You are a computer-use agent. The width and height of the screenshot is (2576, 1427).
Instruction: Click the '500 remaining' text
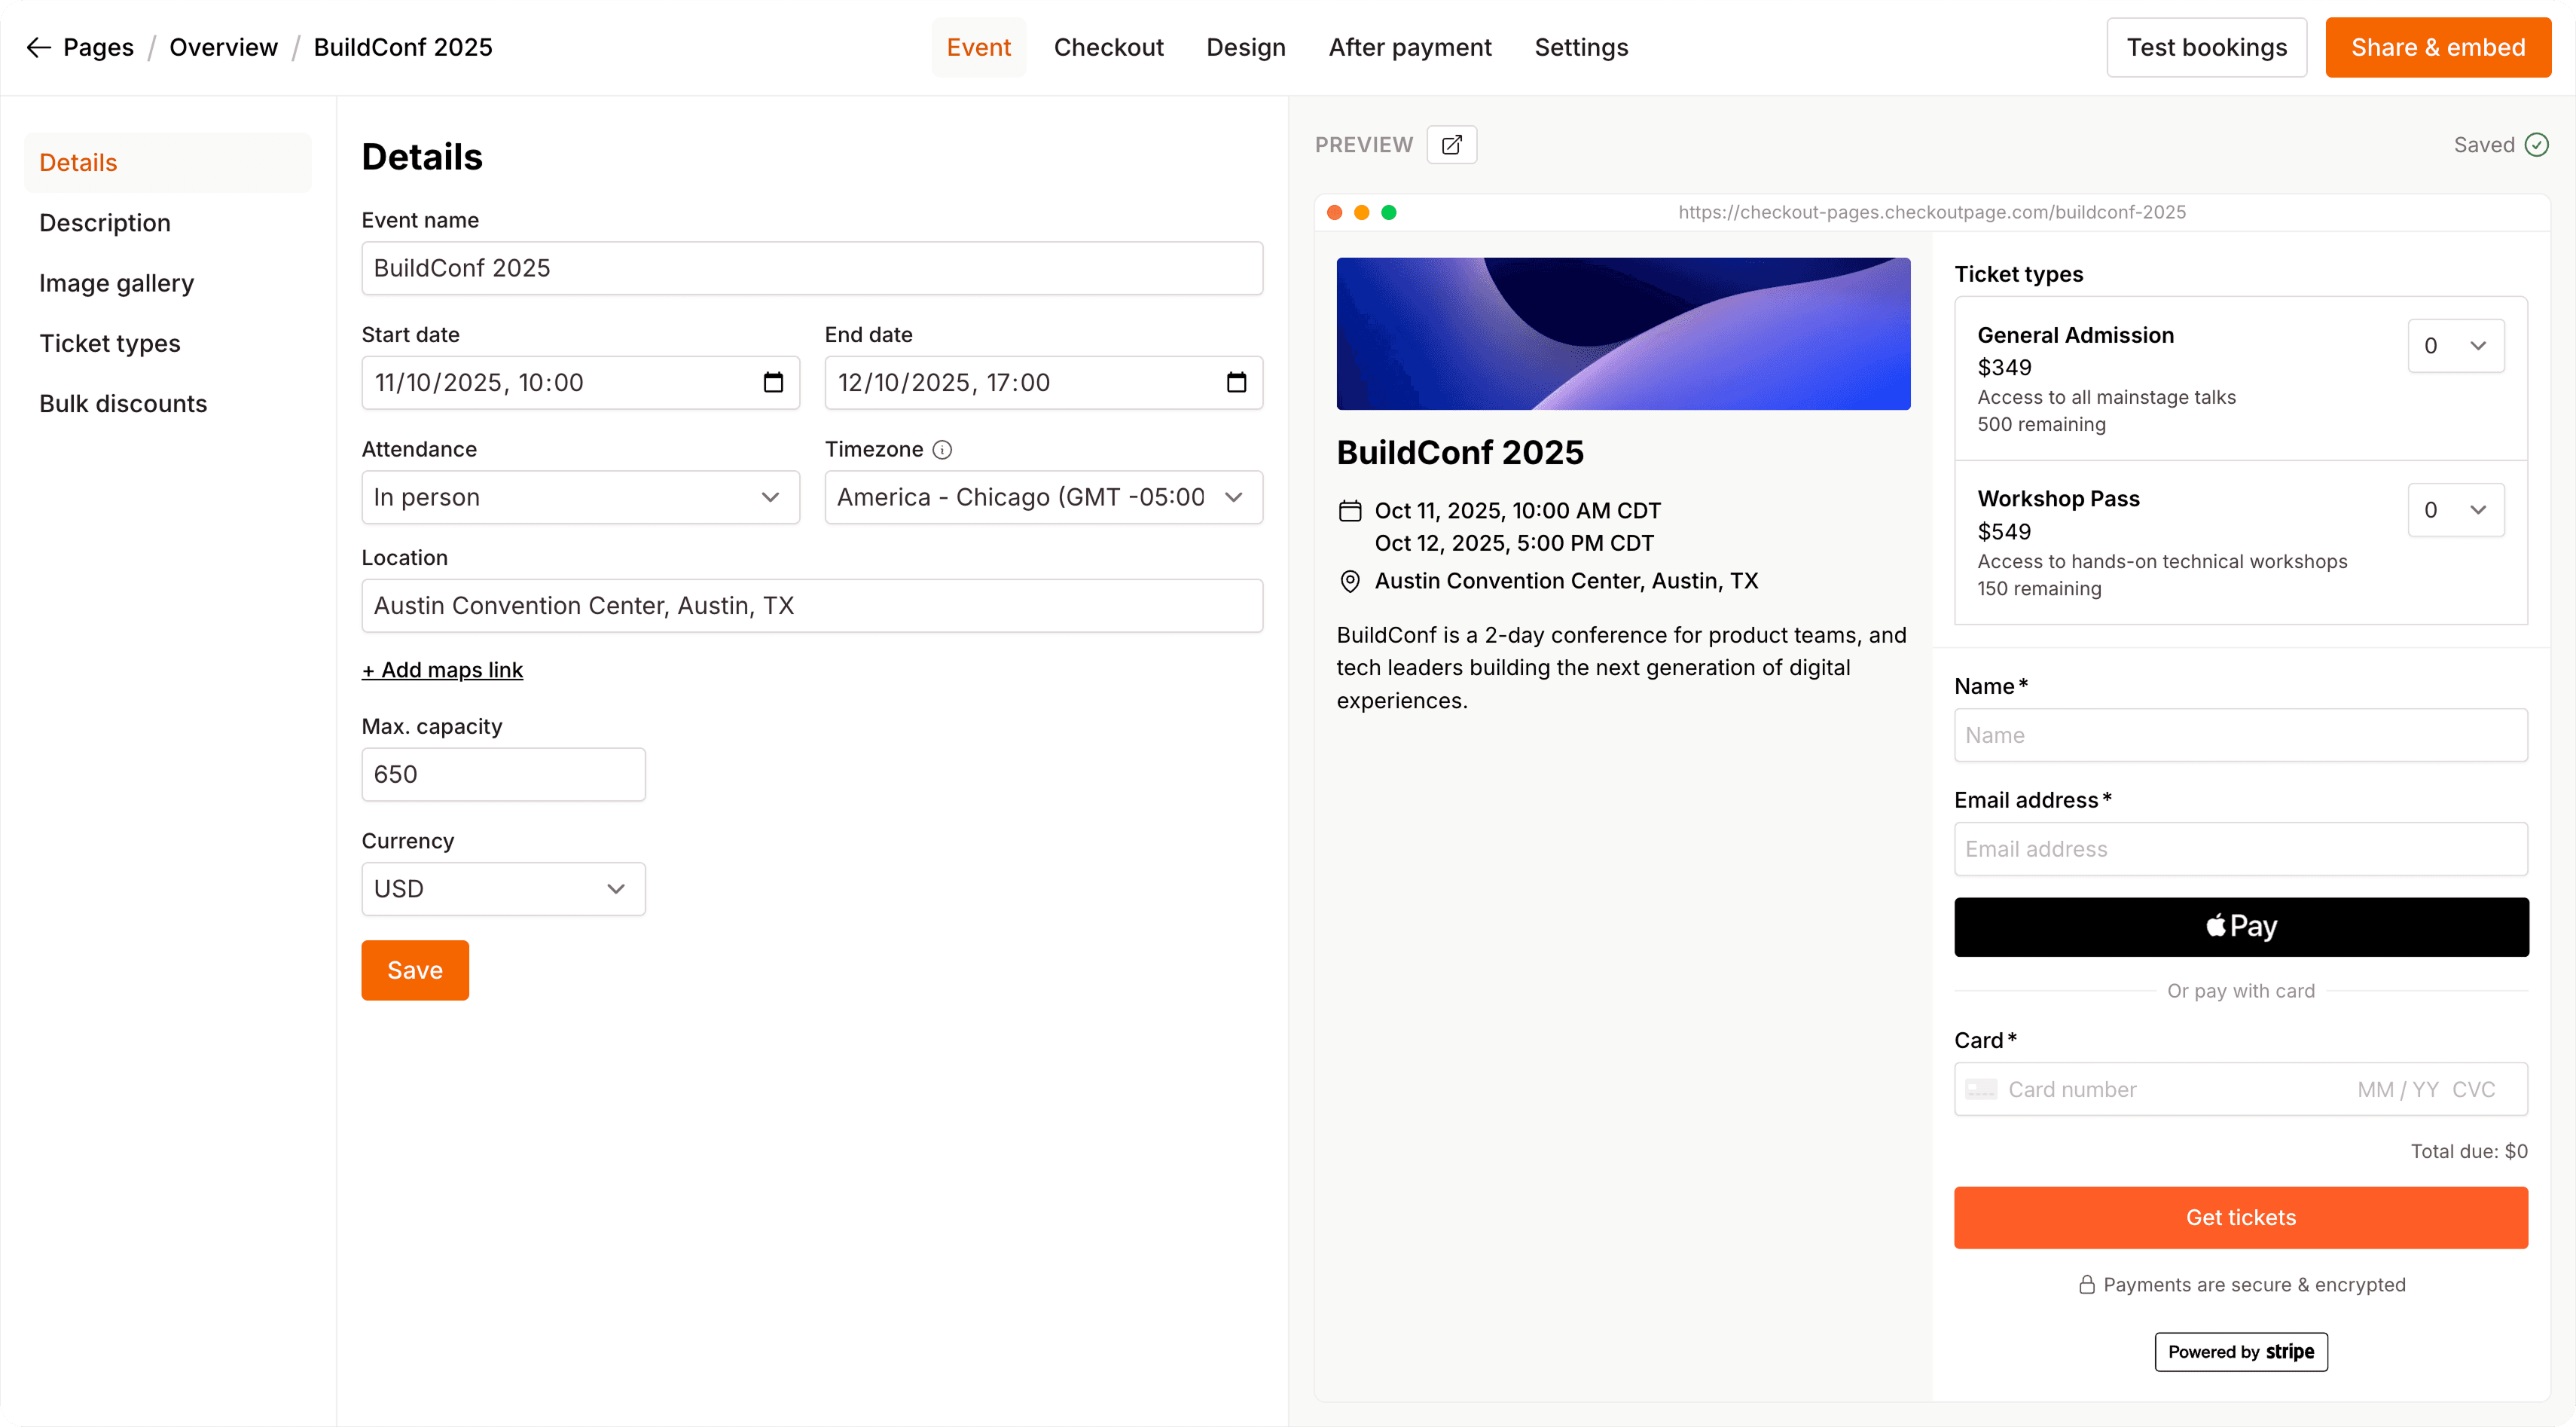tap(2041, 425)
